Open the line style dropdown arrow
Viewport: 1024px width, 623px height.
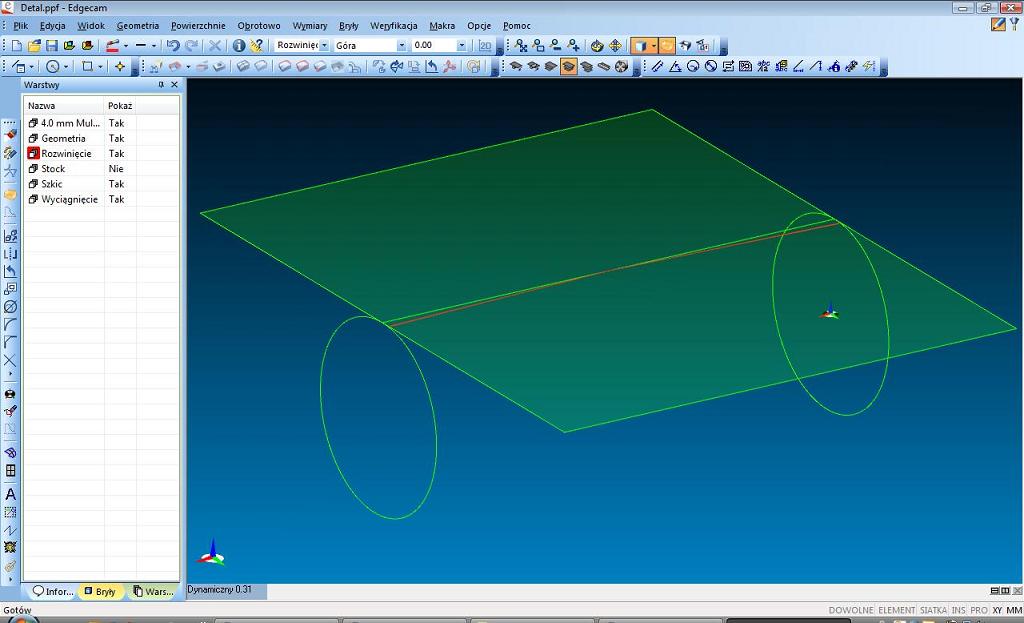click(x=153, y=46)
